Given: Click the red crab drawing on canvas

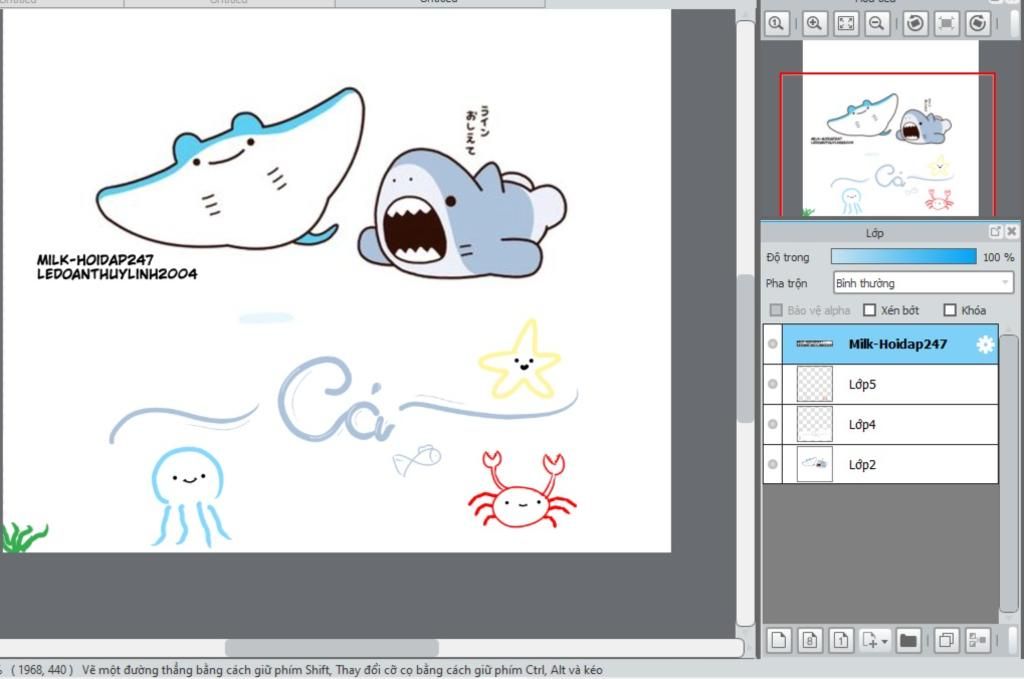Looking at the screenshot, I should click(522, 490).
